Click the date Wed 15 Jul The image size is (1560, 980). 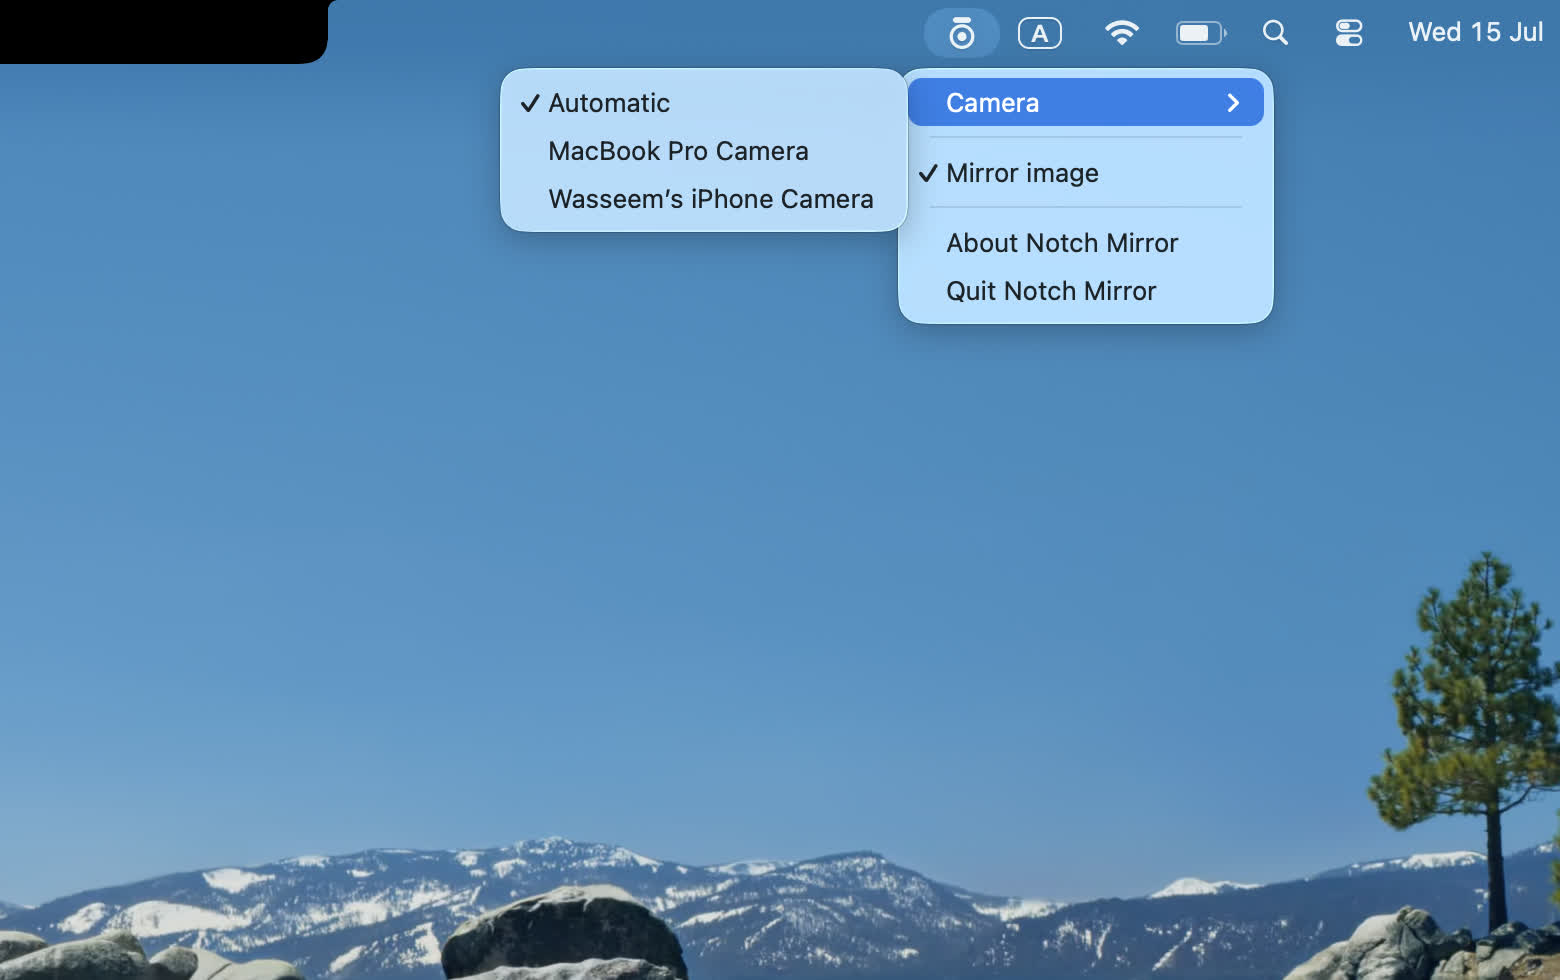1475,32
